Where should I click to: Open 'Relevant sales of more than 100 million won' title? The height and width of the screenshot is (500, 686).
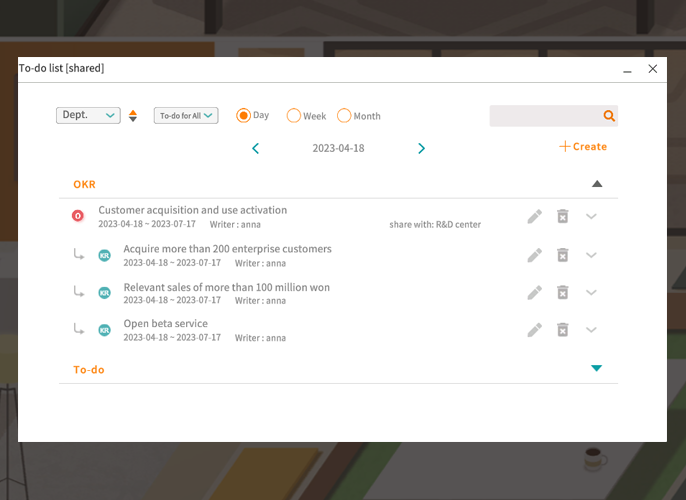227,287
